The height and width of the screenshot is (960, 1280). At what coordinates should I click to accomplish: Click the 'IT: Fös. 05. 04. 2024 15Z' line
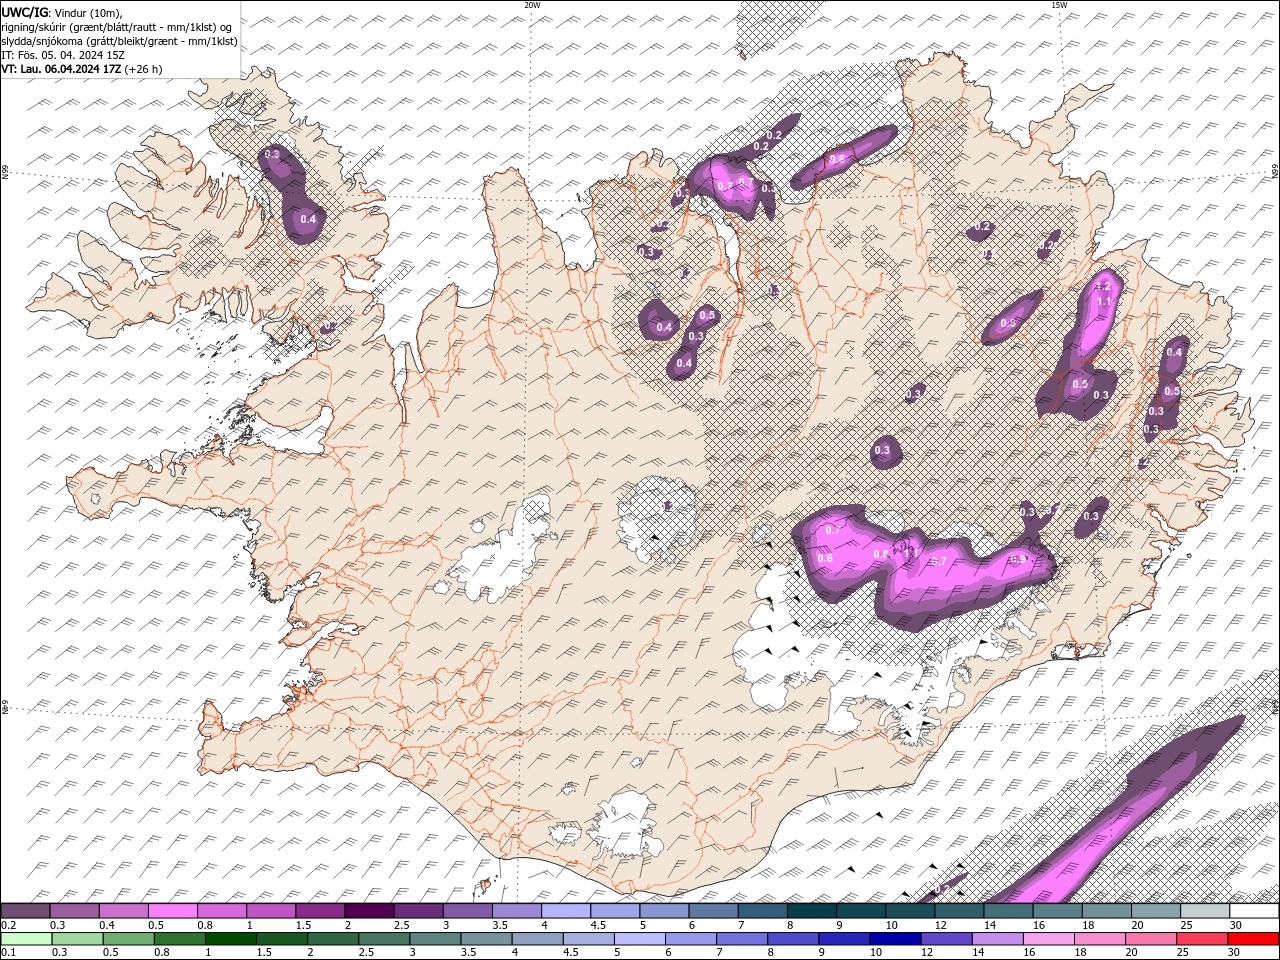point(62,55)
